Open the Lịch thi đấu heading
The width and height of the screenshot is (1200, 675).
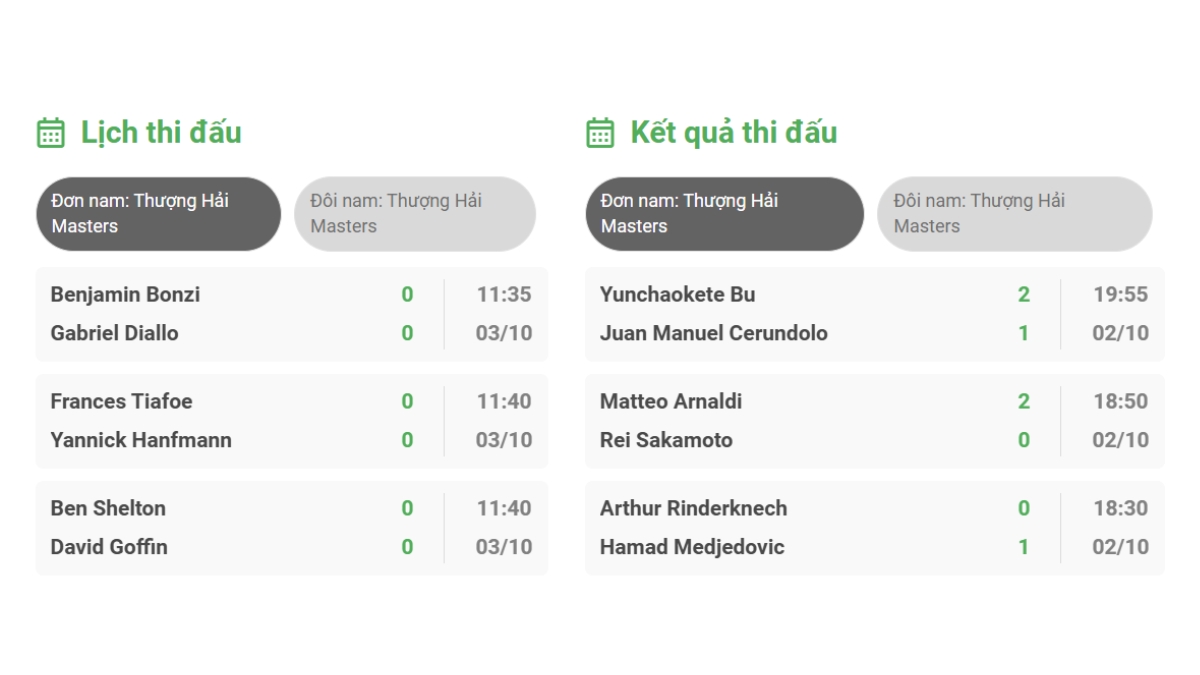coord(161,132)
